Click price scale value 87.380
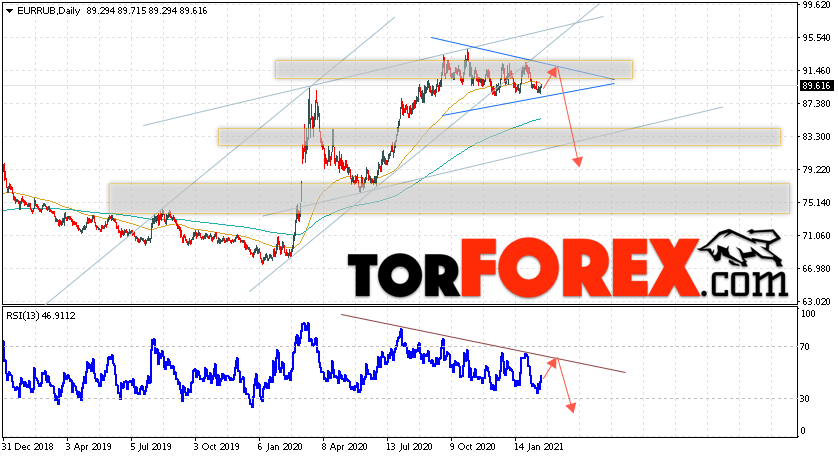Viewport: 838px width, 458px height. 817,103
